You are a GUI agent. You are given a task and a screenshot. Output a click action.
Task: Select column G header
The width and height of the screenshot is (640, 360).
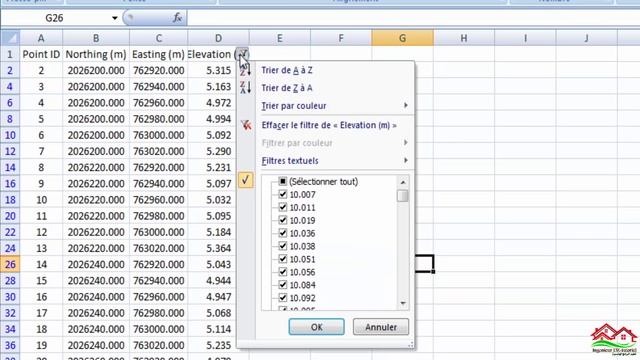[402, 38]
